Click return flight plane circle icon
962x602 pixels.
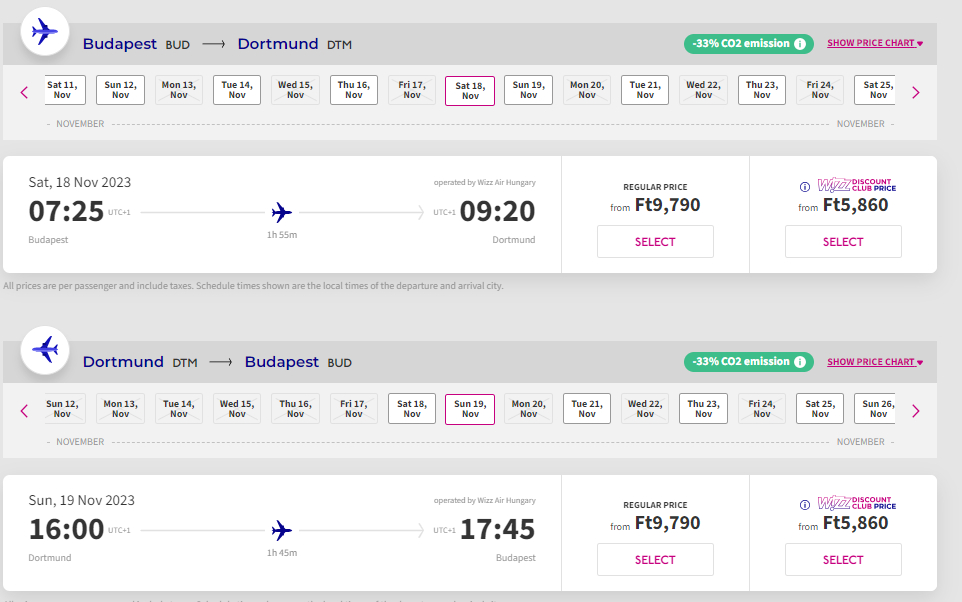coord(45,350)
